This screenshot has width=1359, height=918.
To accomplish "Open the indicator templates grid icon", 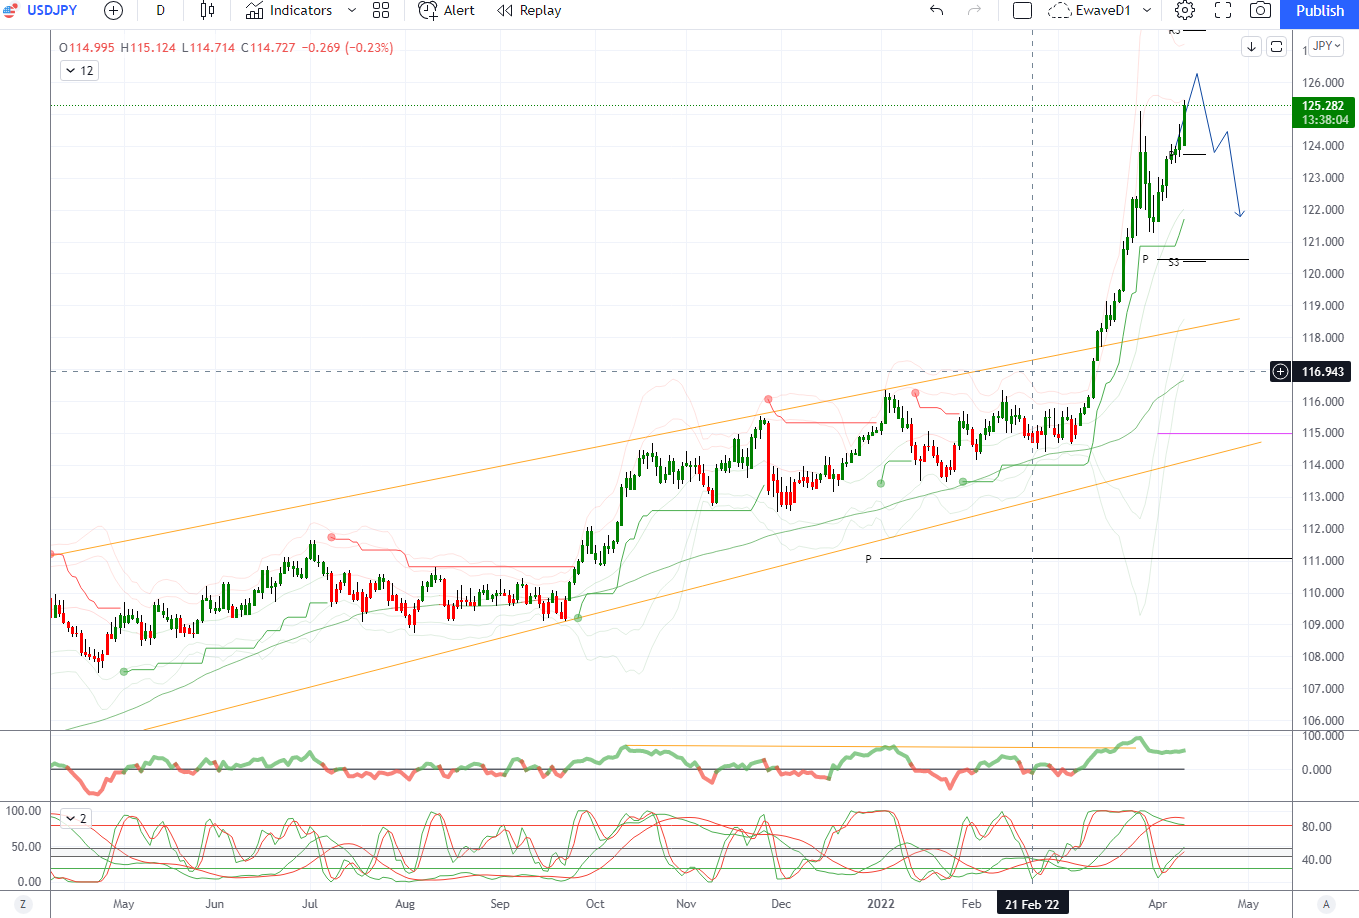I will [381, 11].
